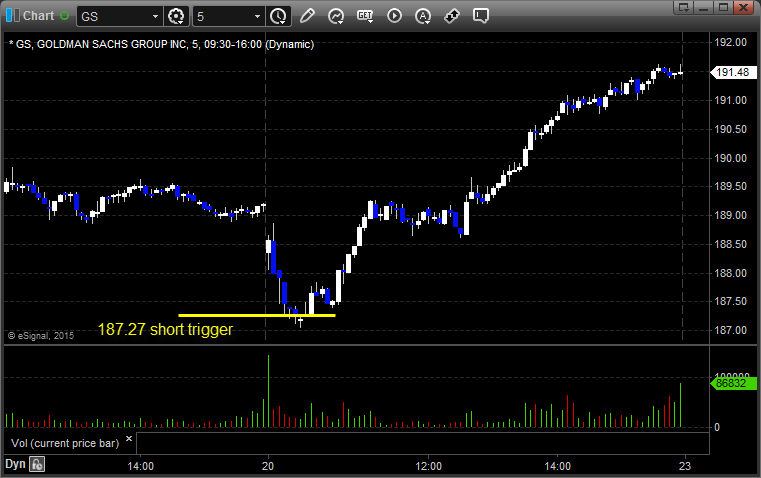Minimize the chart window
The image size is (761, 478).
pyautogui.click(x=703, y=7)
